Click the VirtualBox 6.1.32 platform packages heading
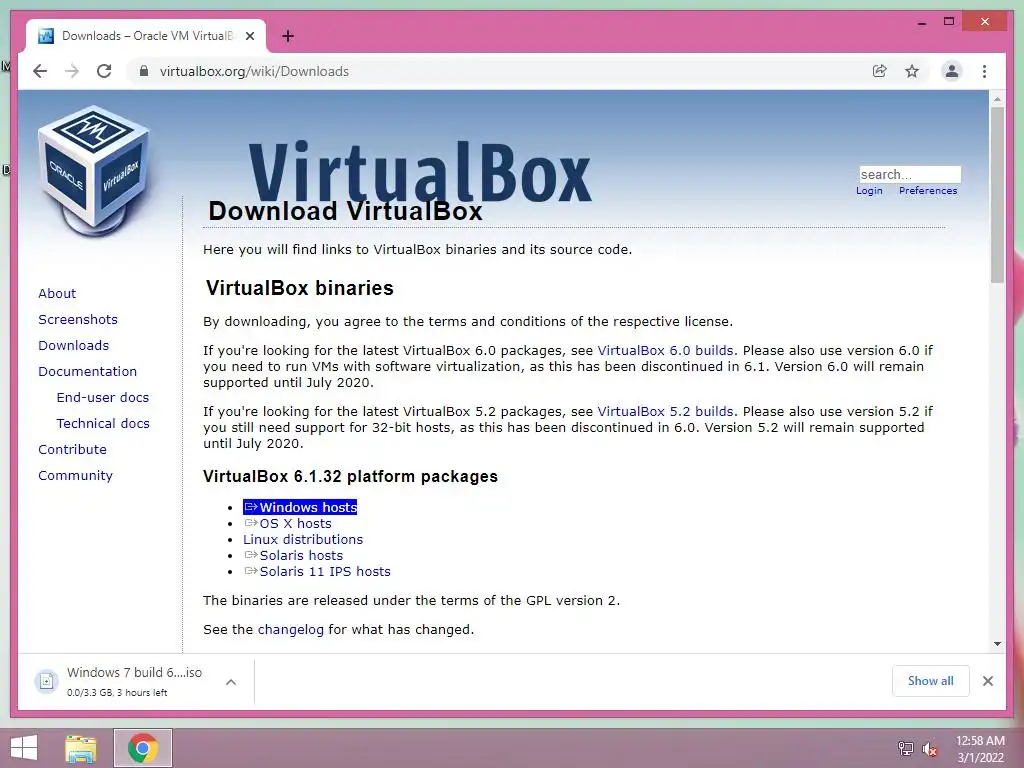Screen dimensions: 1024x768 (x=350, y=477)
